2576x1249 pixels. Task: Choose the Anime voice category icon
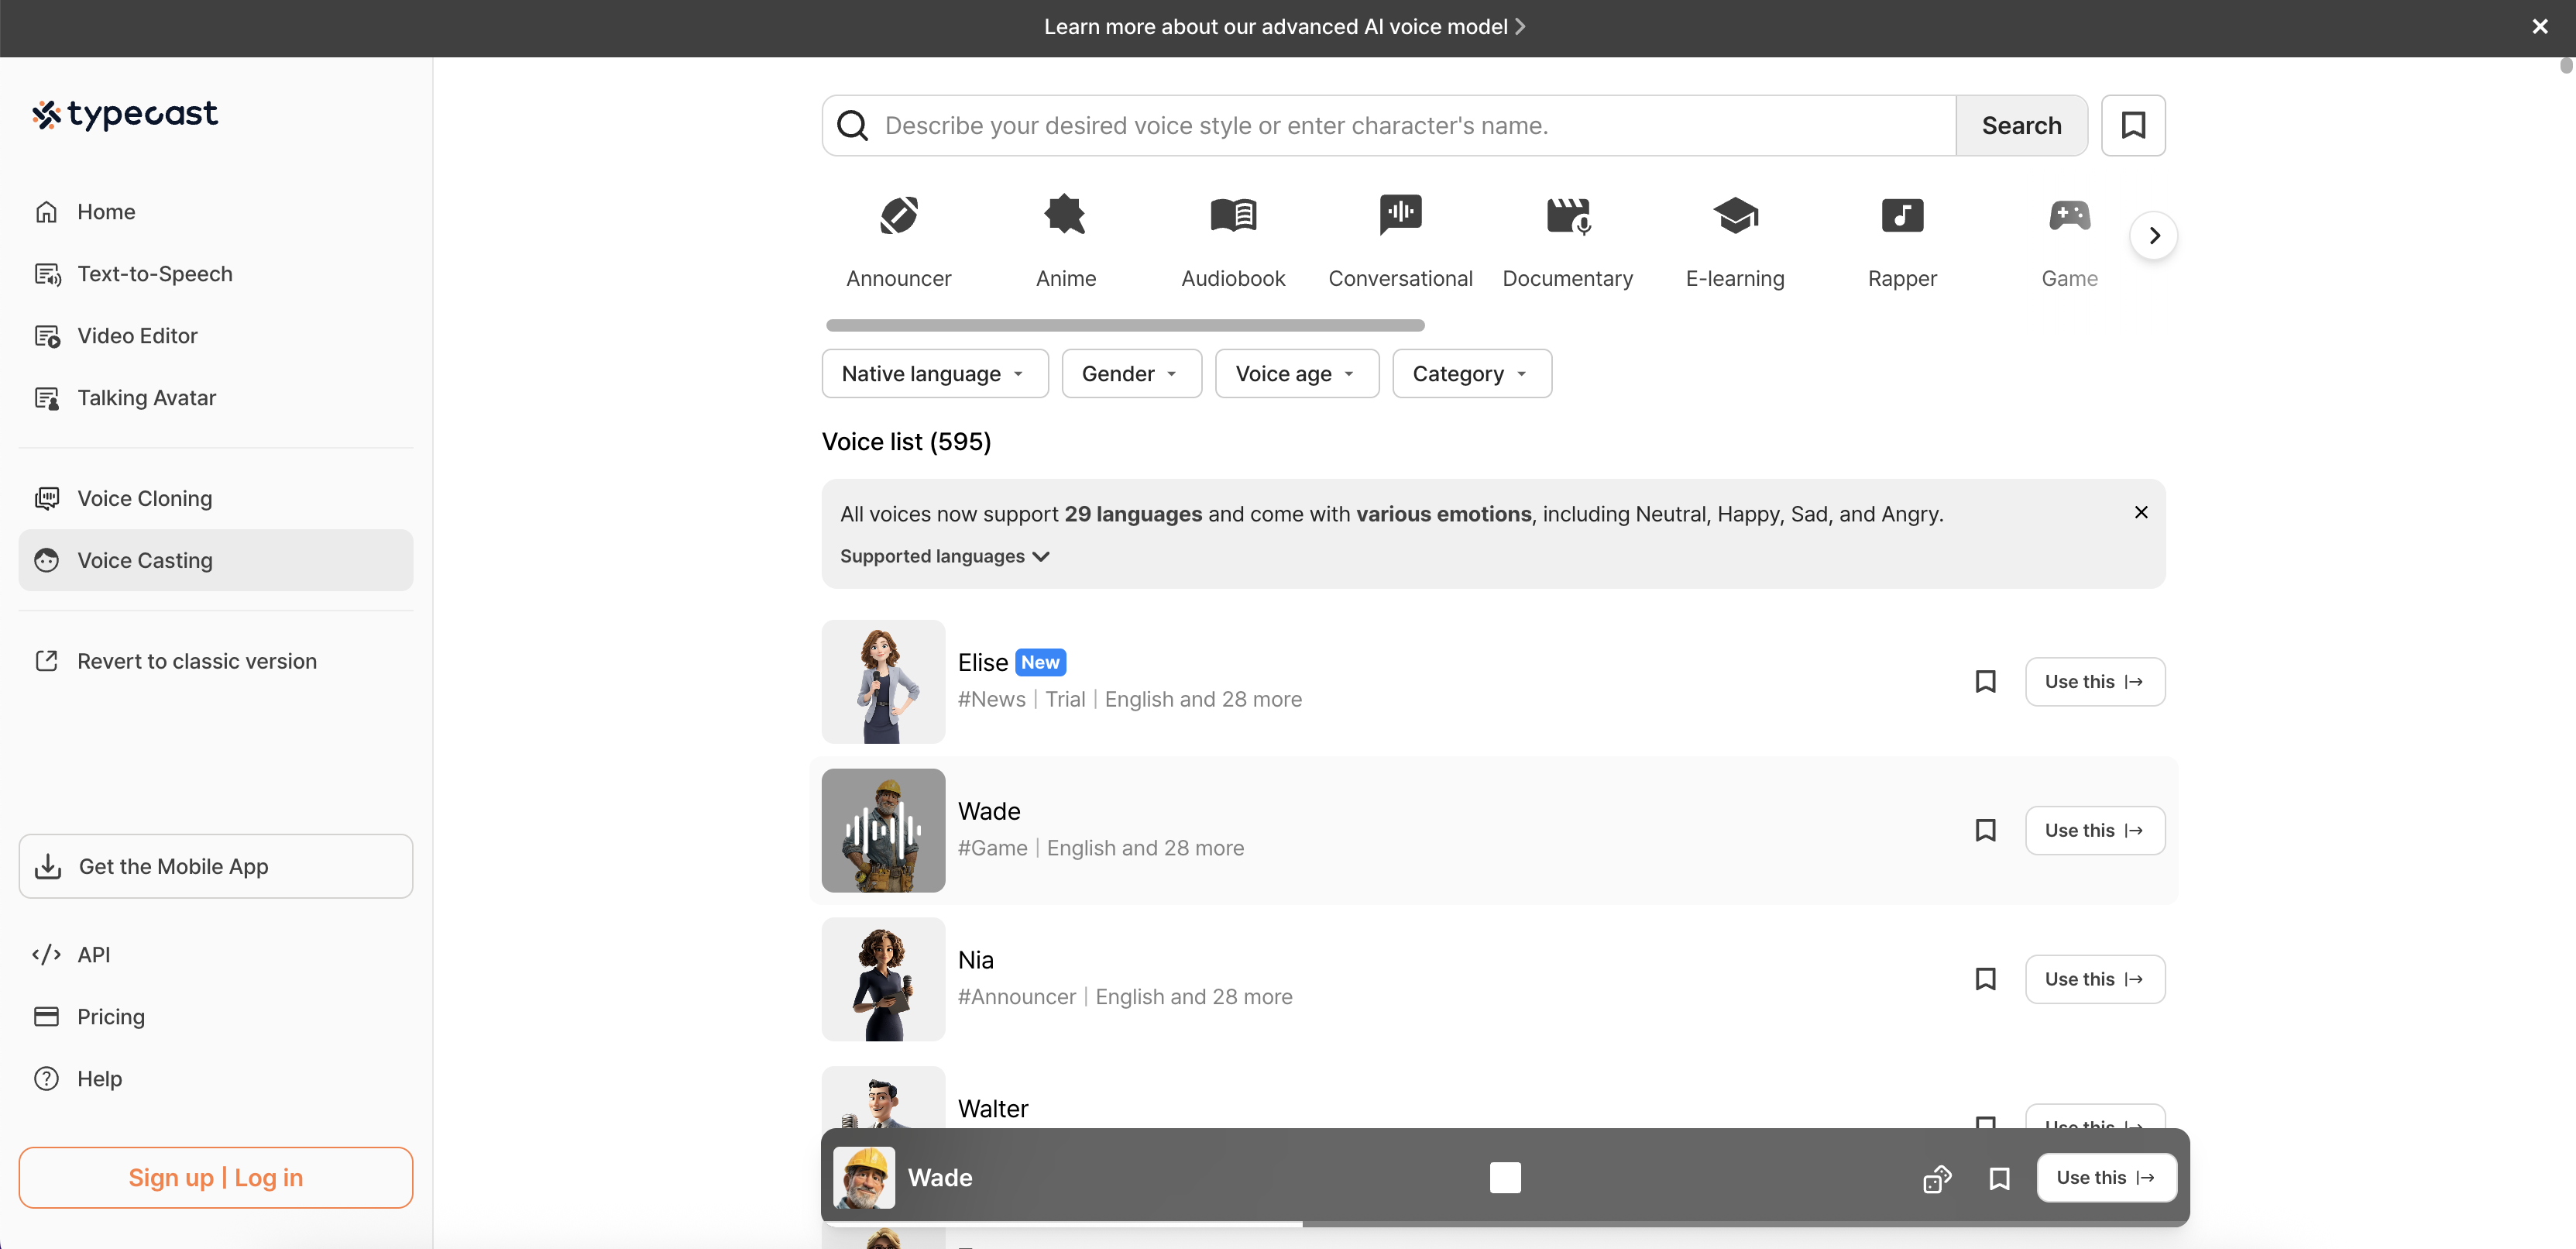pos(1065,215)
